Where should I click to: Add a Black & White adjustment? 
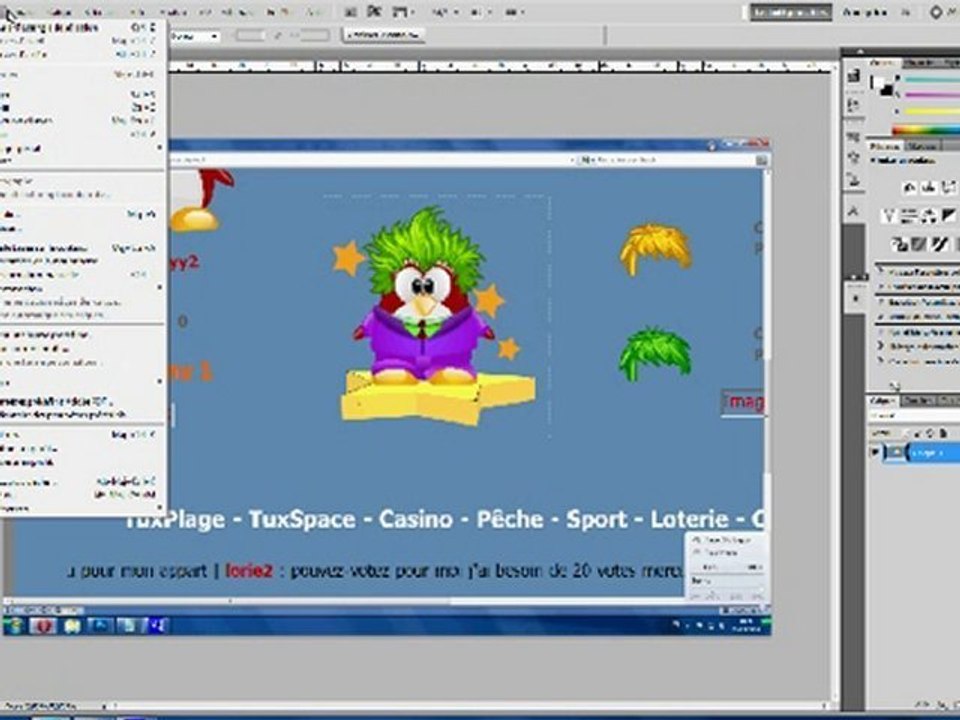(x=949, y=216)
